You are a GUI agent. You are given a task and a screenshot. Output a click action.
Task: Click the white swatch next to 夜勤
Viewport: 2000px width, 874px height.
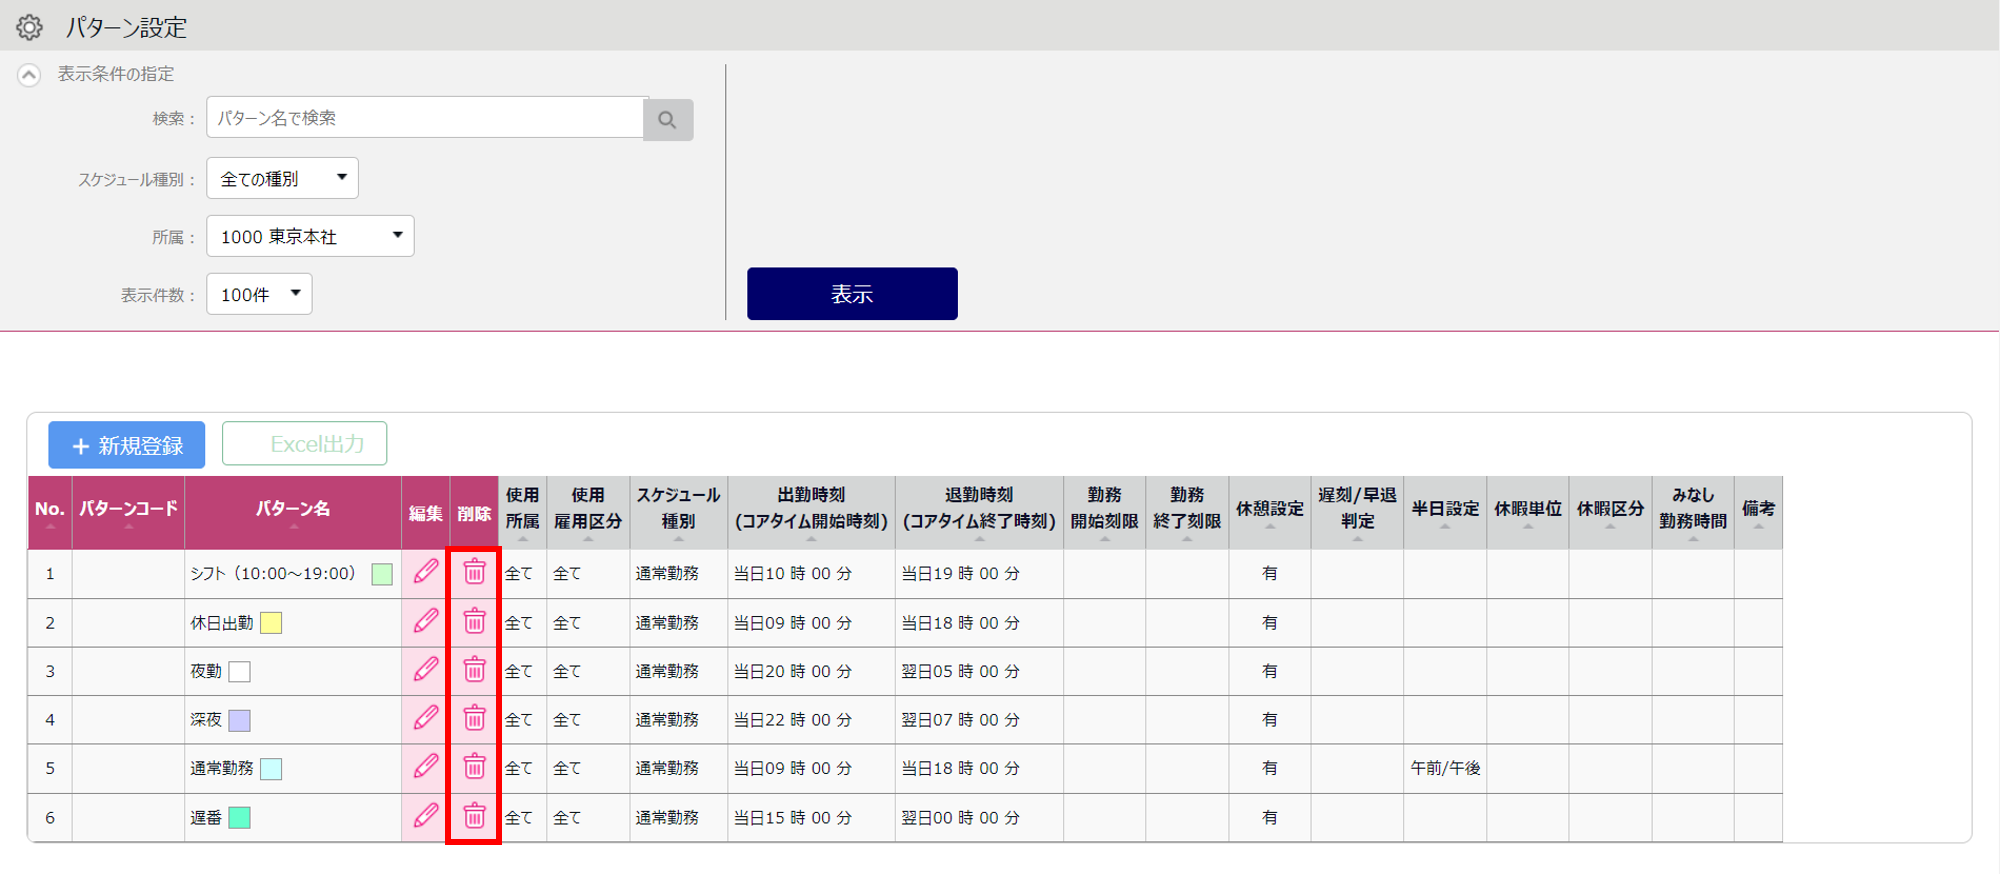tap(239, 671)
